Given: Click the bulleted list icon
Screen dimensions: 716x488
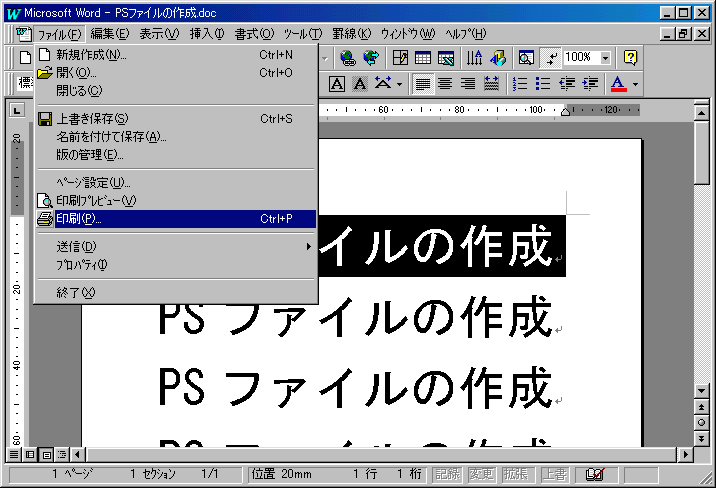Looking at the screenshot, I should [543, 84].
